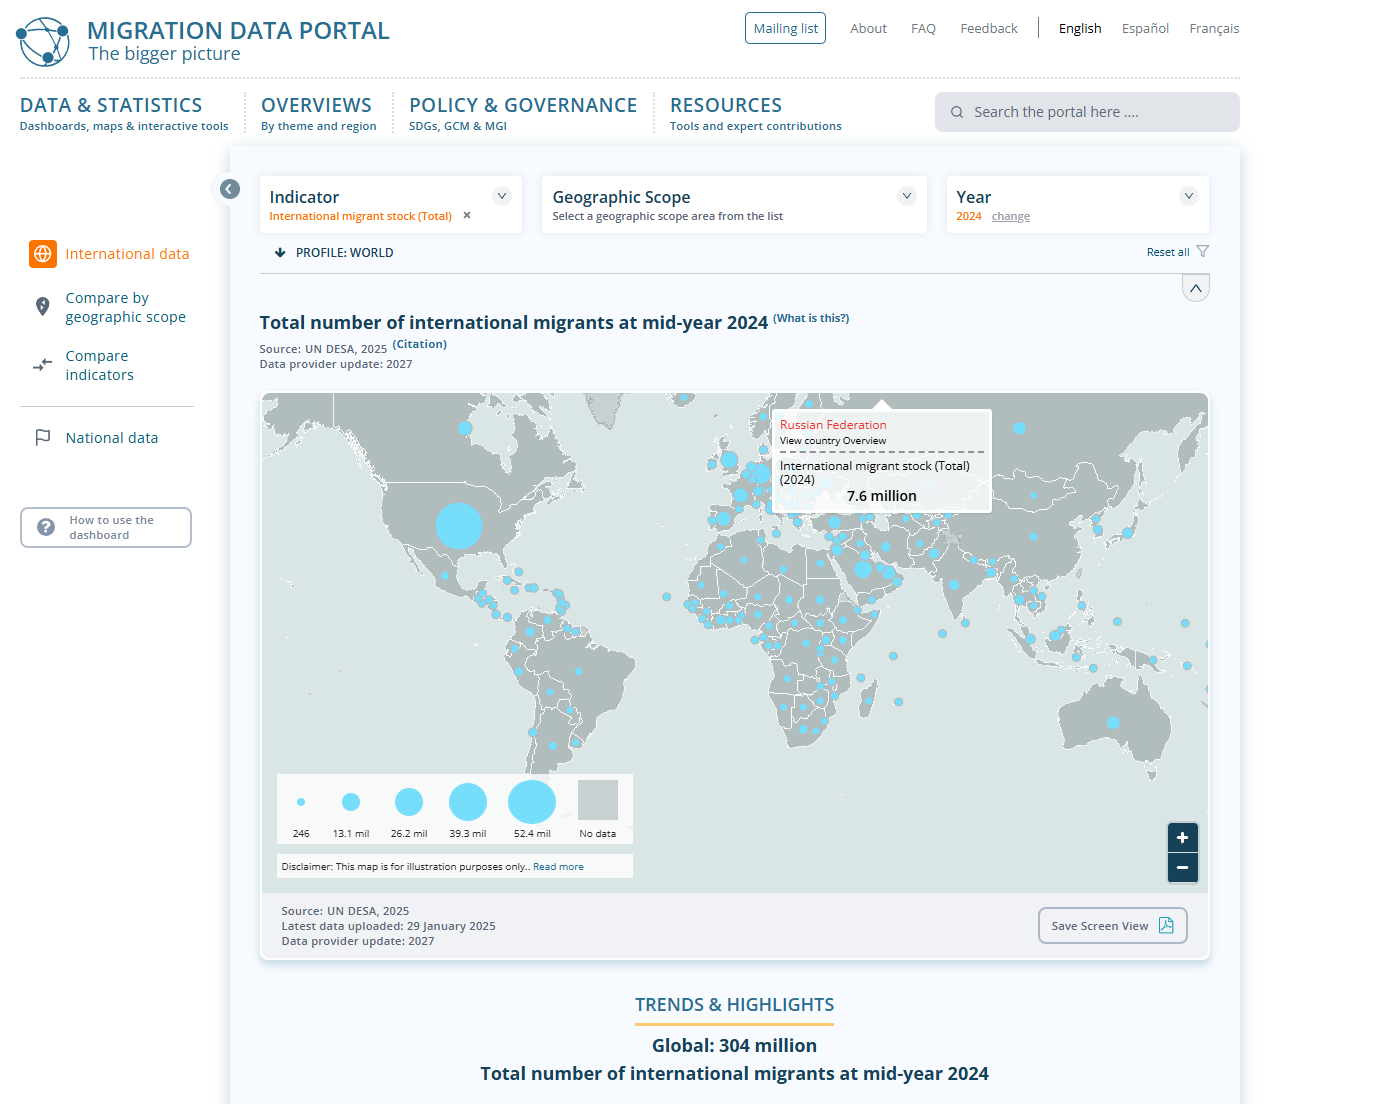1396x1104 pixels.
Task: Click the National data flag icon
Action: coord(43,438)
